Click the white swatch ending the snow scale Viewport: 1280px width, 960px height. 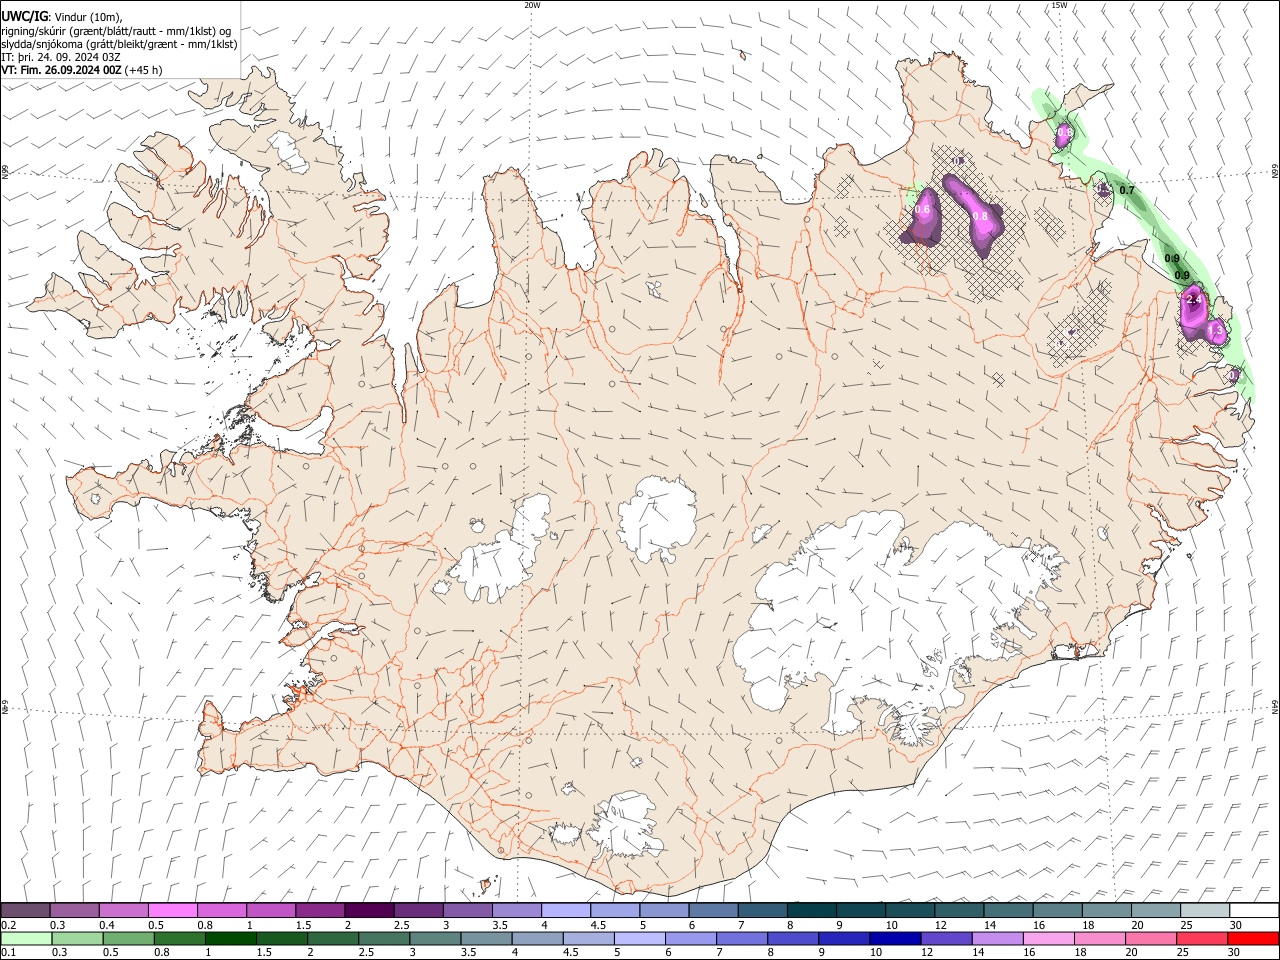(x=1254, y=911)
